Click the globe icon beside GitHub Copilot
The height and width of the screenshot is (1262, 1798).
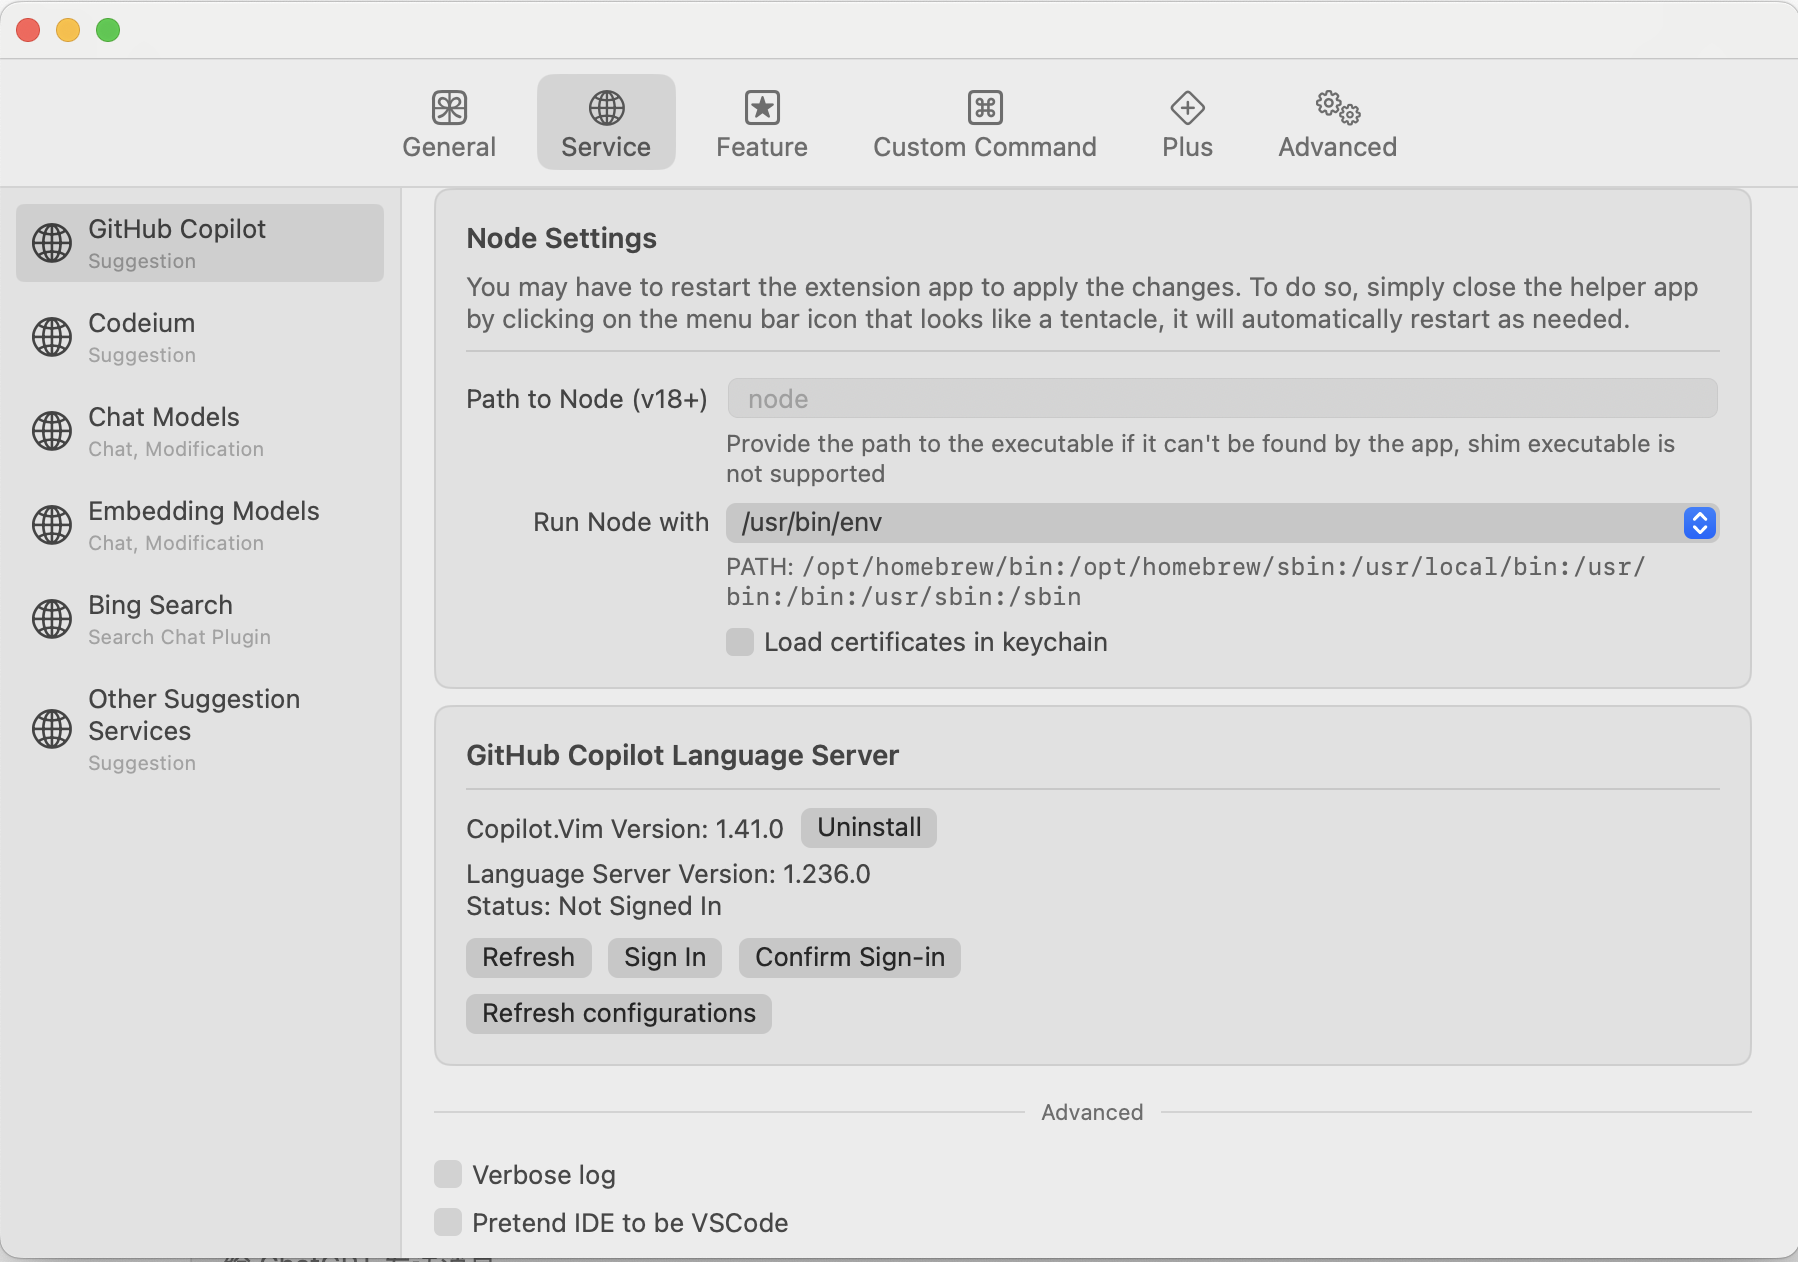(52, 243)
